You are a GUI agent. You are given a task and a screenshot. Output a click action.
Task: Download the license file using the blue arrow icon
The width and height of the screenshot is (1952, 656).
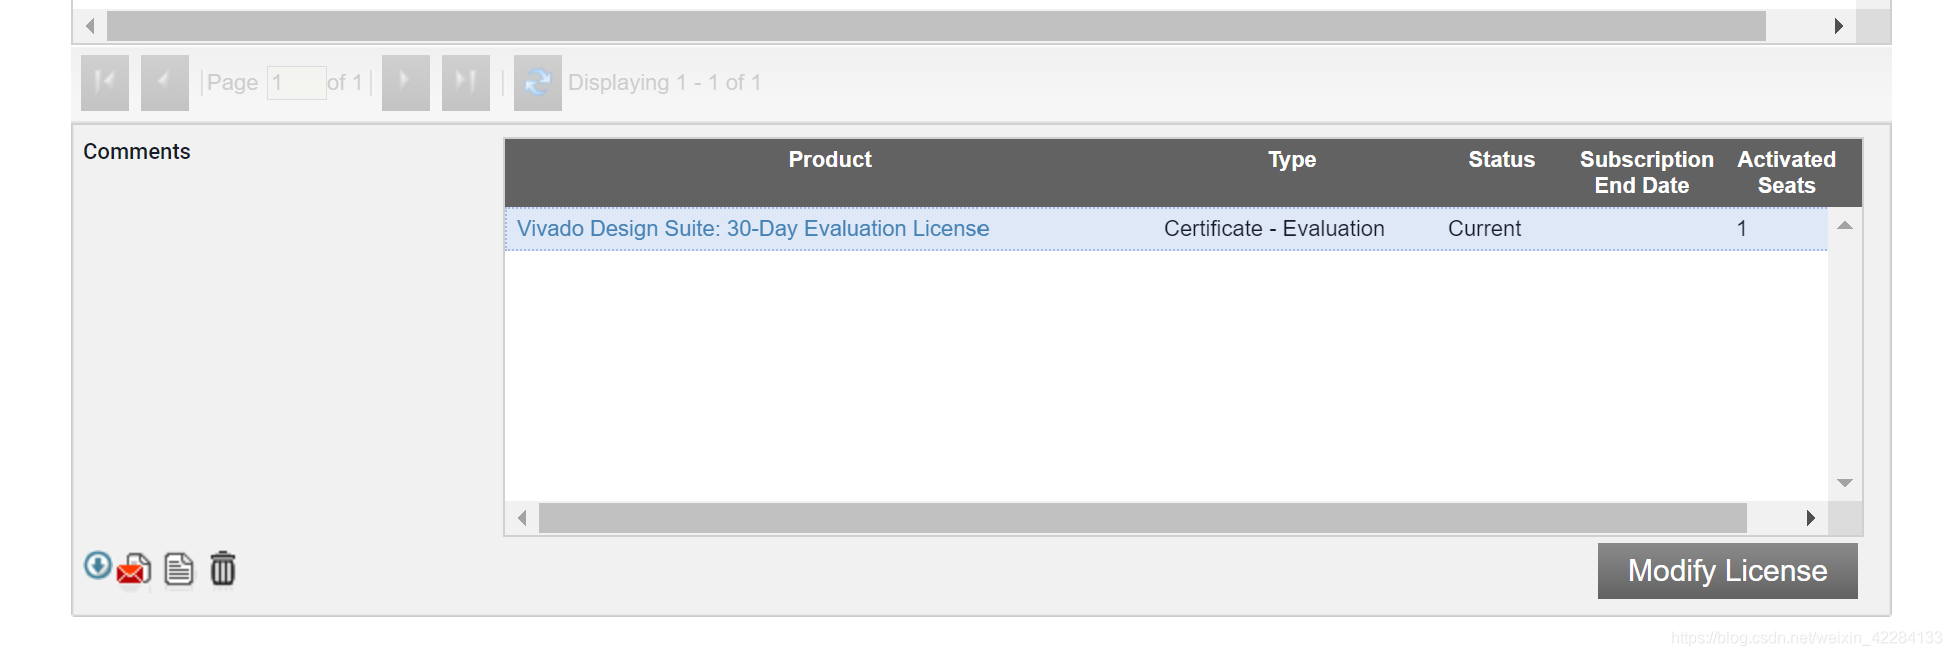pos(97,566)
